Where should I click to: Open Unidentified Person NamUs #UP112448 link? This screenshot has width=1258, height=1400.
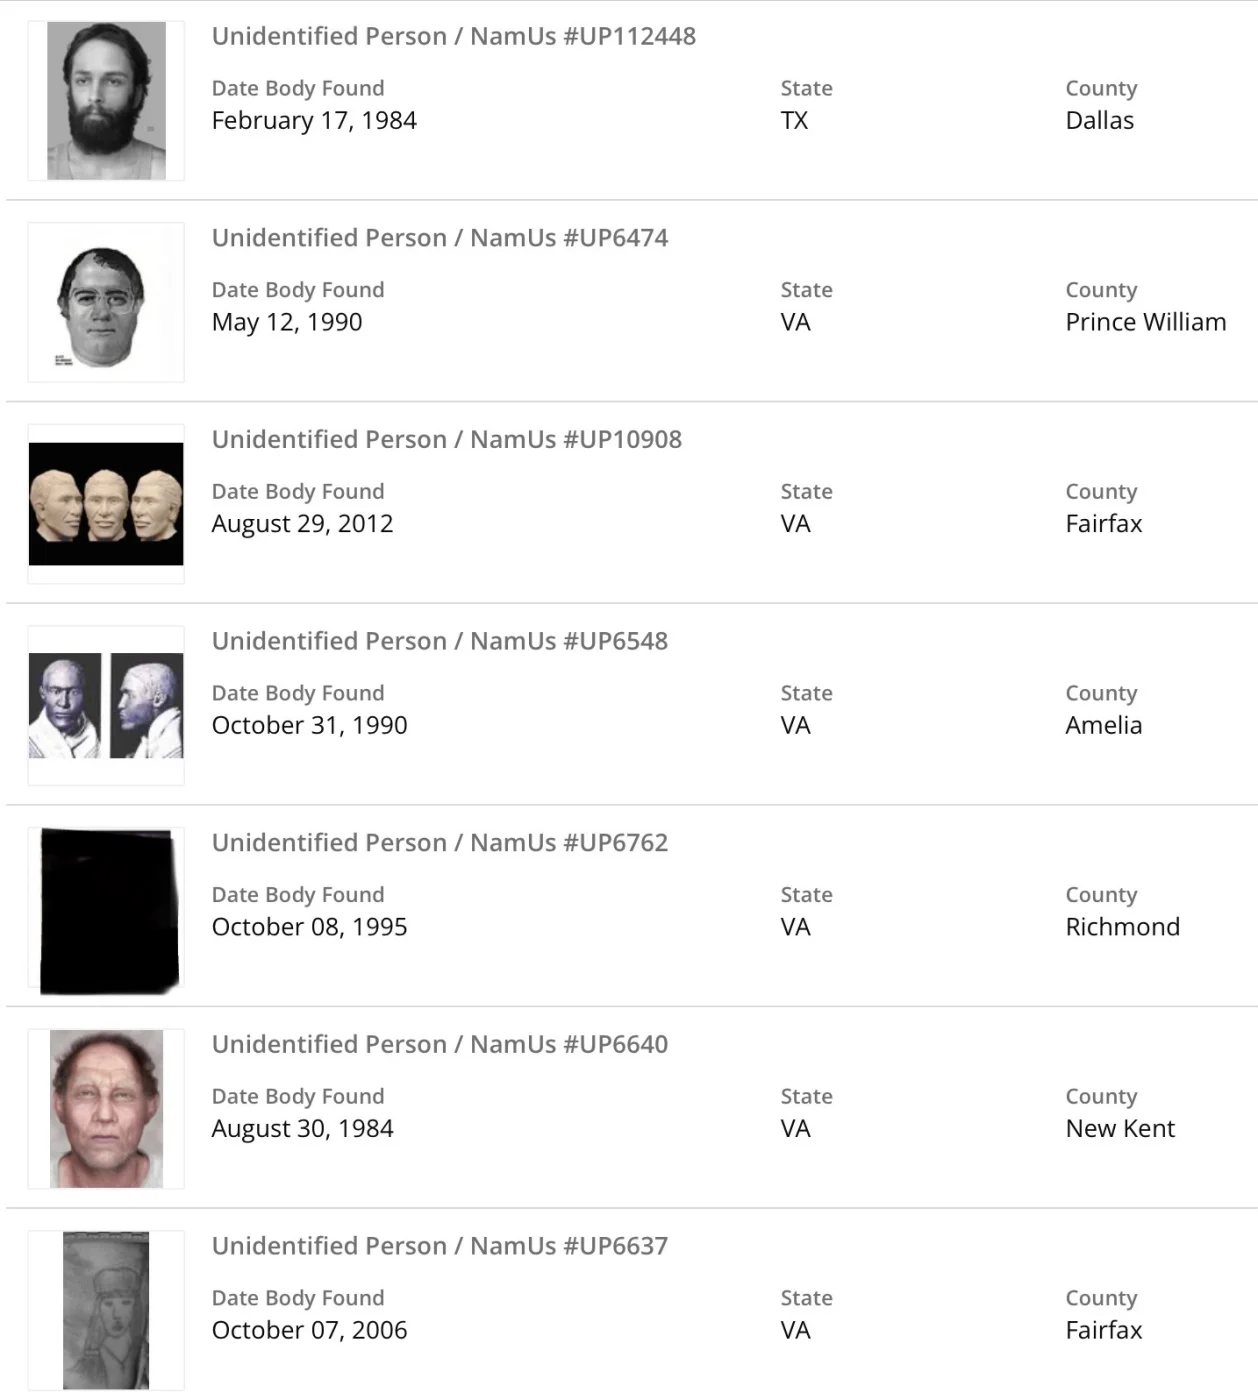pyautogui.click(x=453, y=36)
